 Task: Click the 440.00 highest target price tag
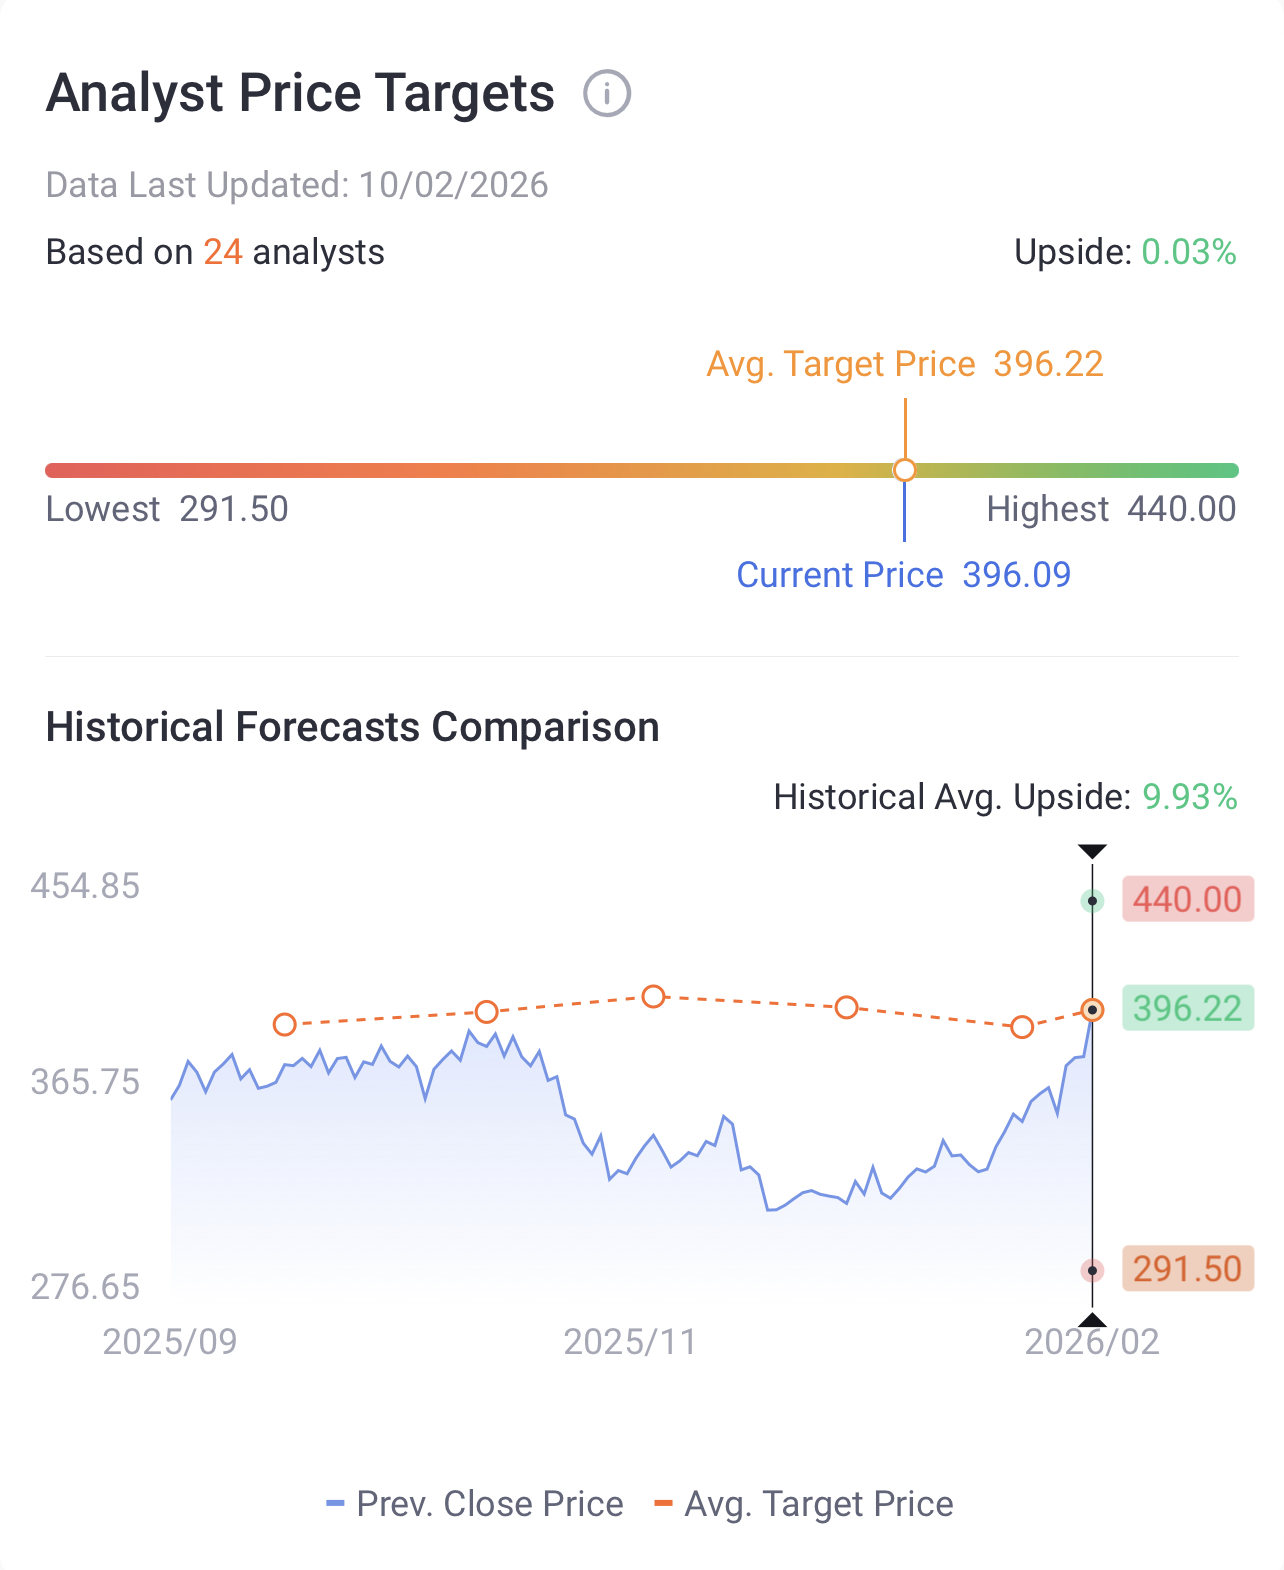(1187, 899)
